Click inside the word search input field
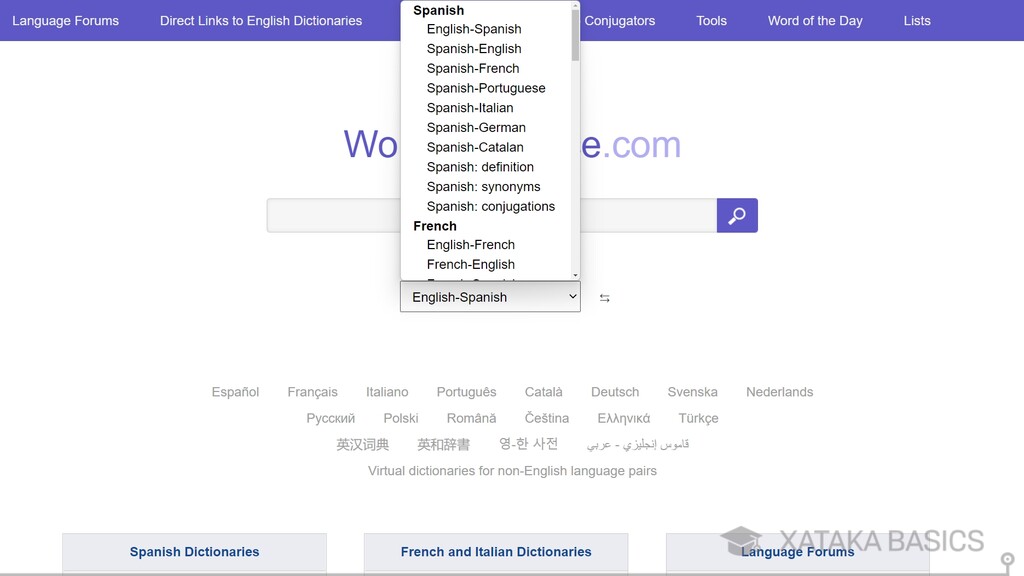 pyautogui.click(x=340, y=215)
